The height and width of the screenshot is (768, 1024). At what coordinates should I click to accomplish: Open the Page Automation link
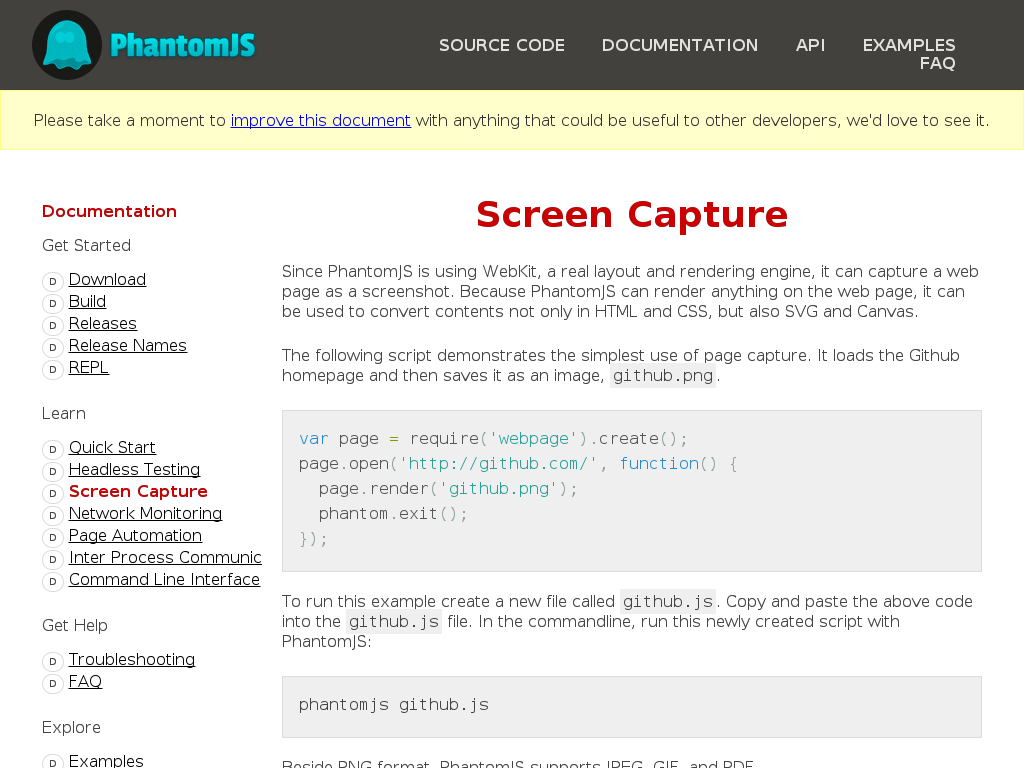pyautogui.click(x=135, y=536)
